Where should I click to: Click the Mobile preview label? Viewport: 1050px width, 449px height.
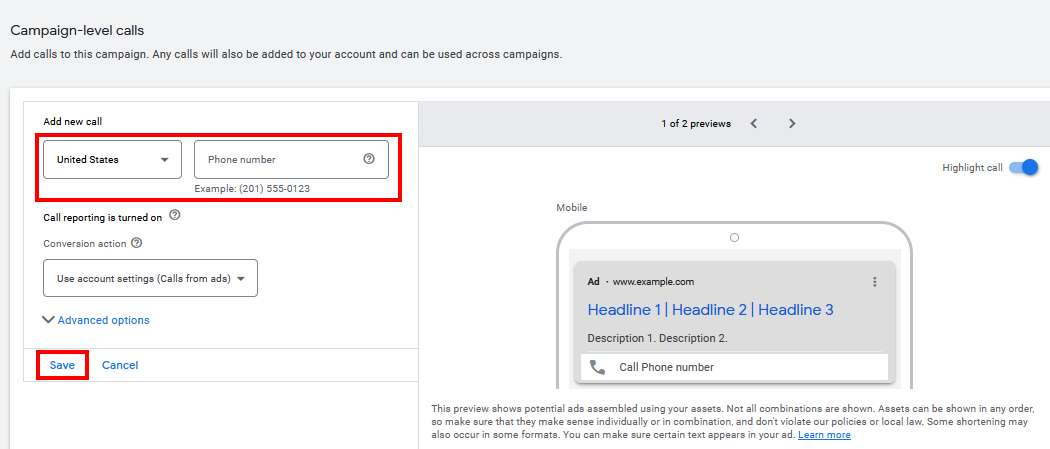(x=572, y=208)
